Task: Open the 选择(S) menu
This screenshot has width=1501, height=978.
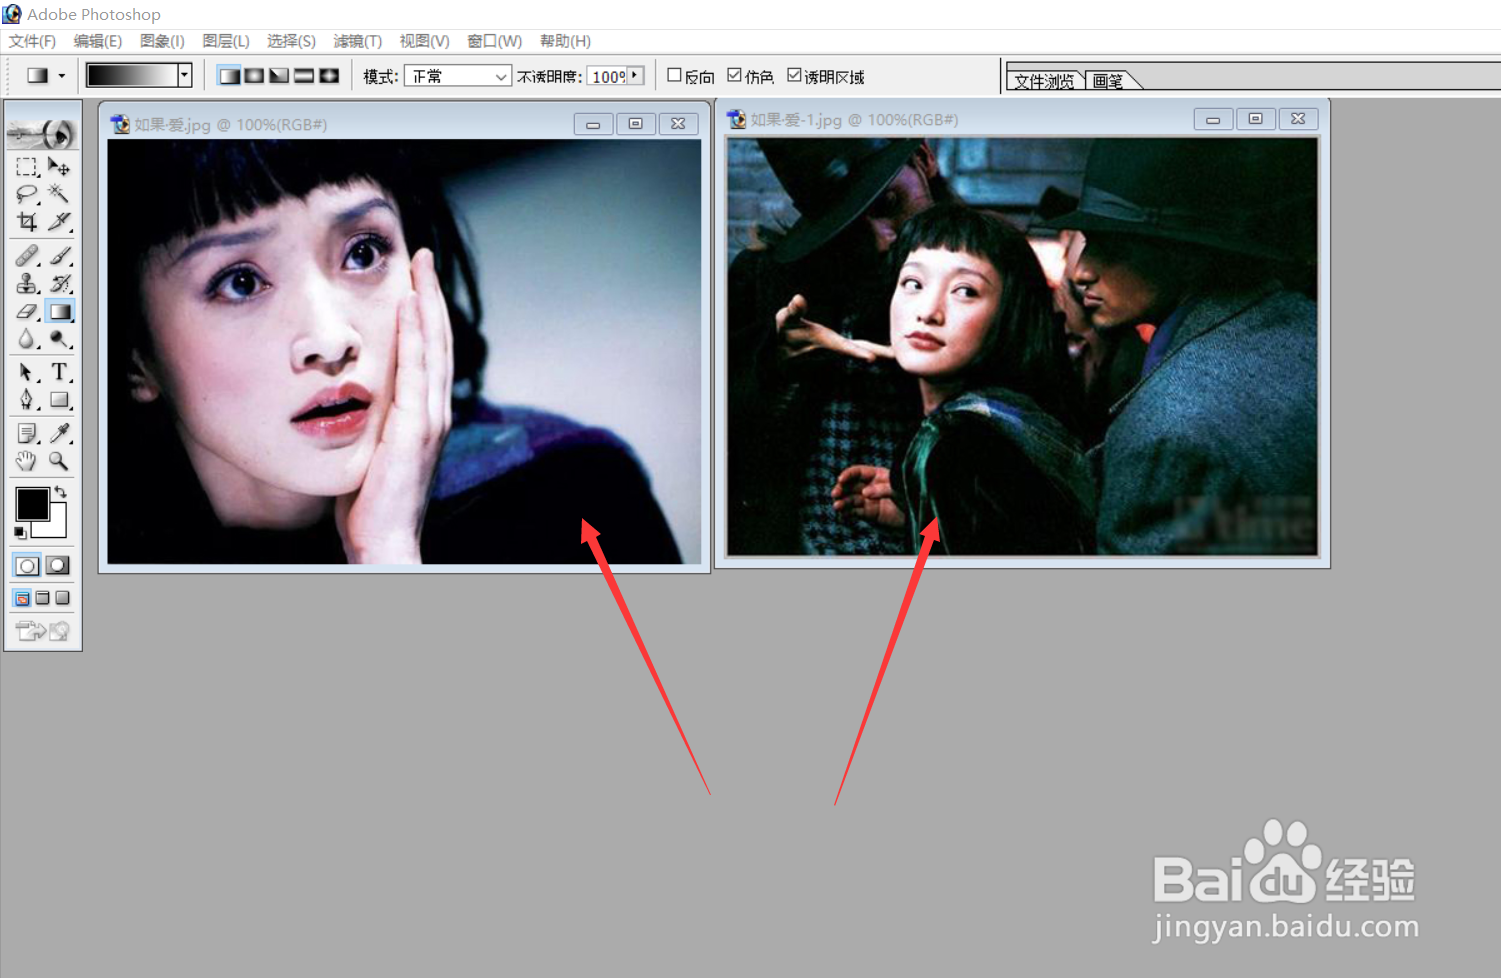Action: point(291,41)
